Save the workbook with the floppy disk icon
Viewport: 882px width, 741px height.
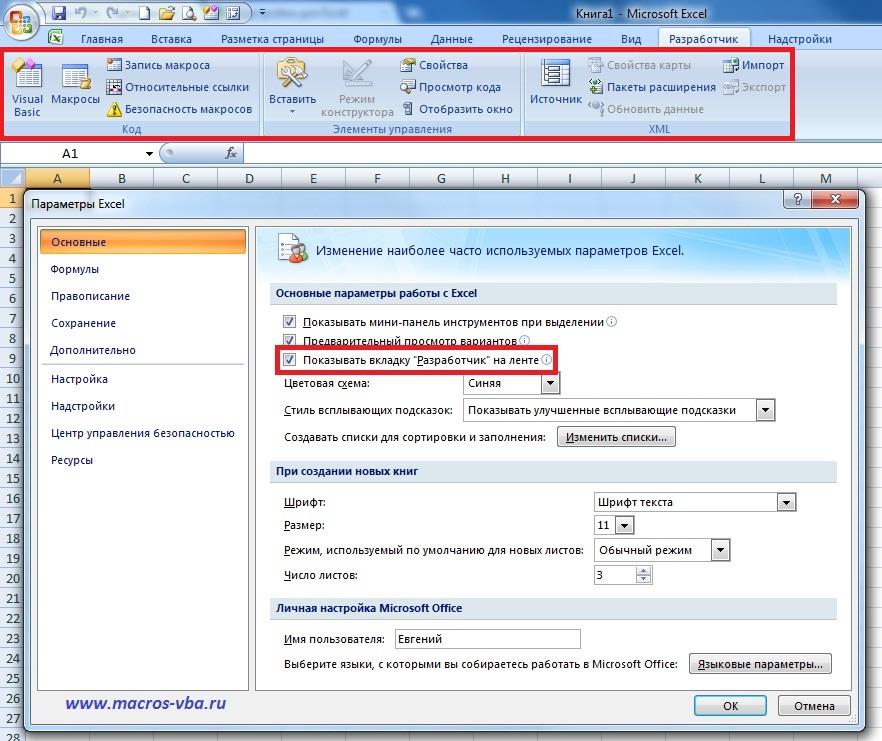[x=58, y=12]
